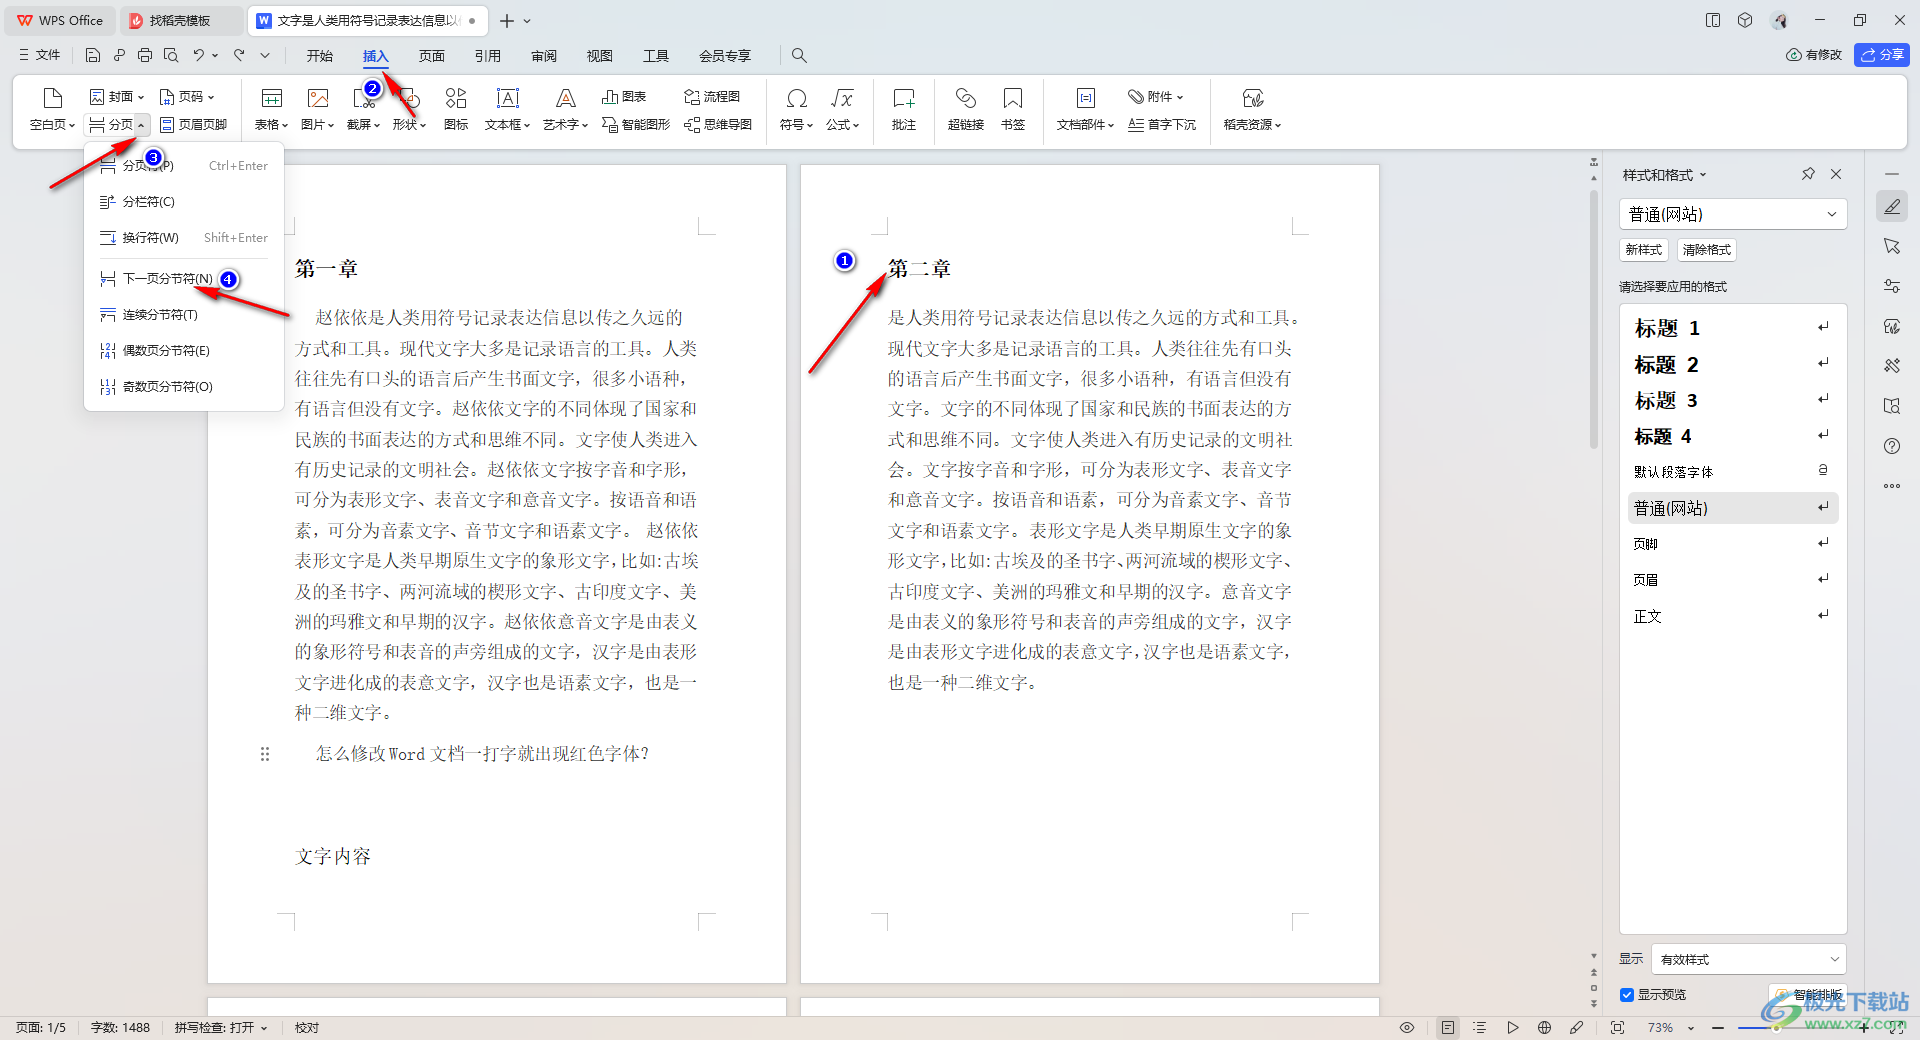
Task: Insert a Table (表格)
Action: click(271, 109)
